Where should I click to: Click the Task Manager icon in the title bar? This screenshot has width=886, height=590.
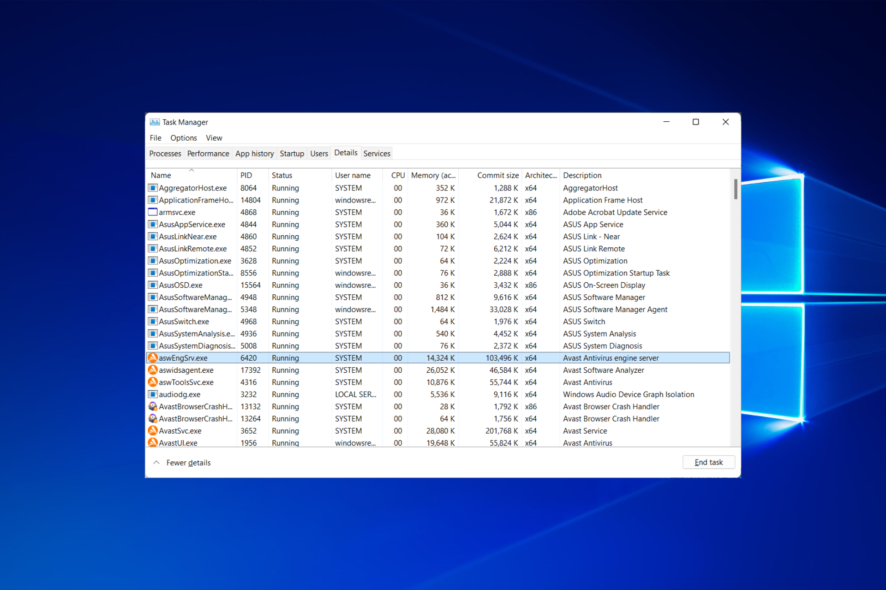coord(153,121)
